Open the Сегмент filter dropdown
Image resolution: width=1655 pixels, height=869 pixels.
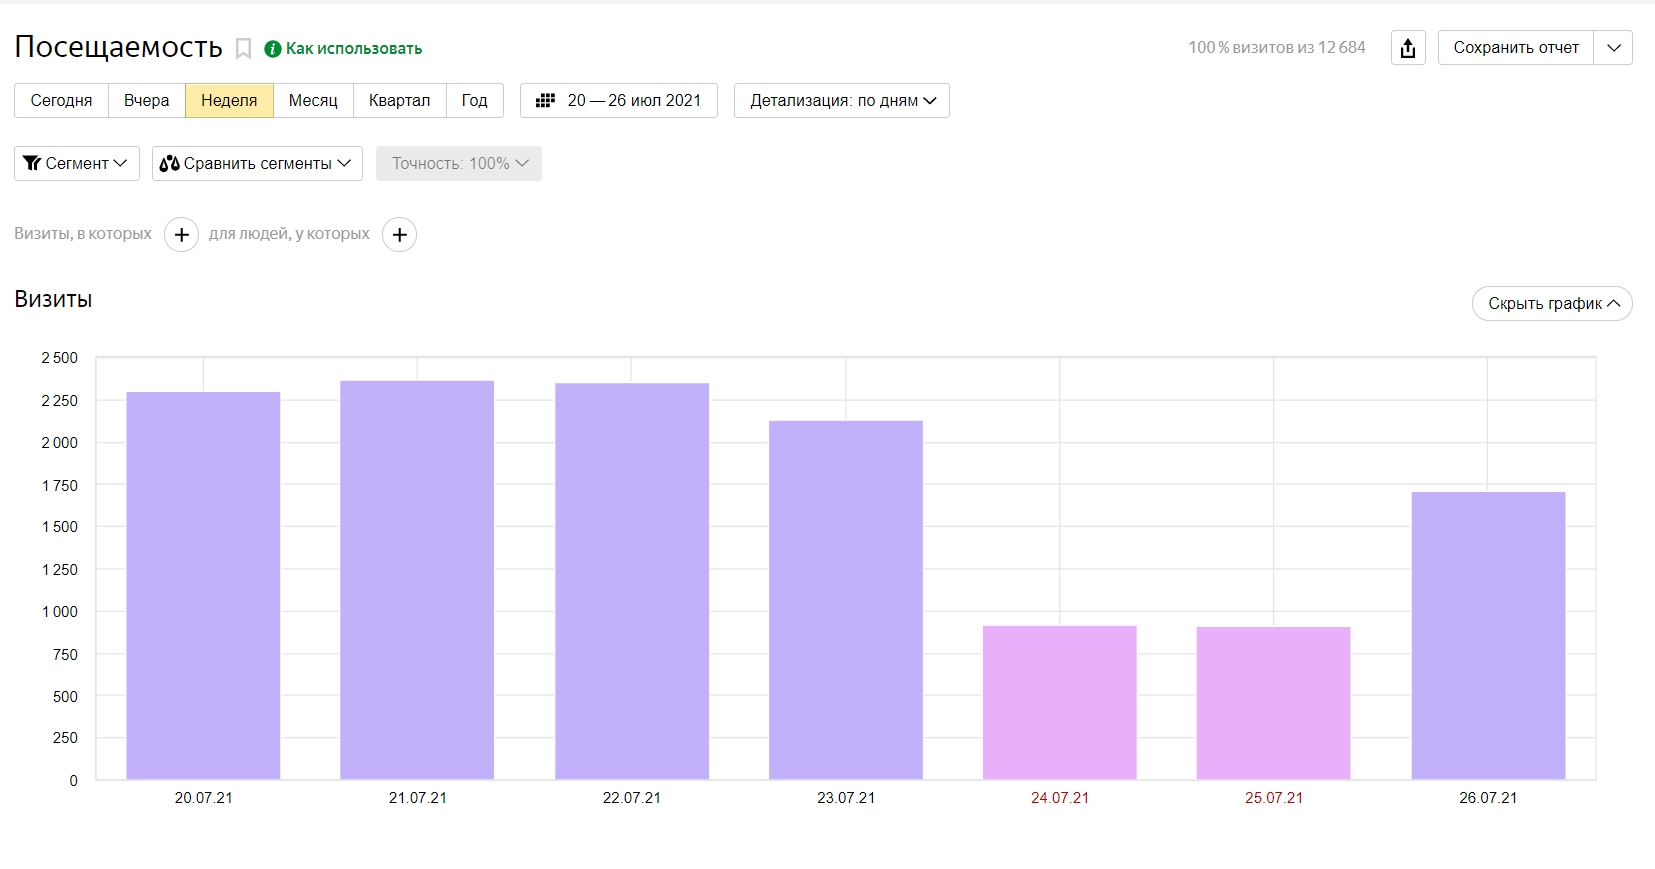pyautogui.click(x=77, y=164)
